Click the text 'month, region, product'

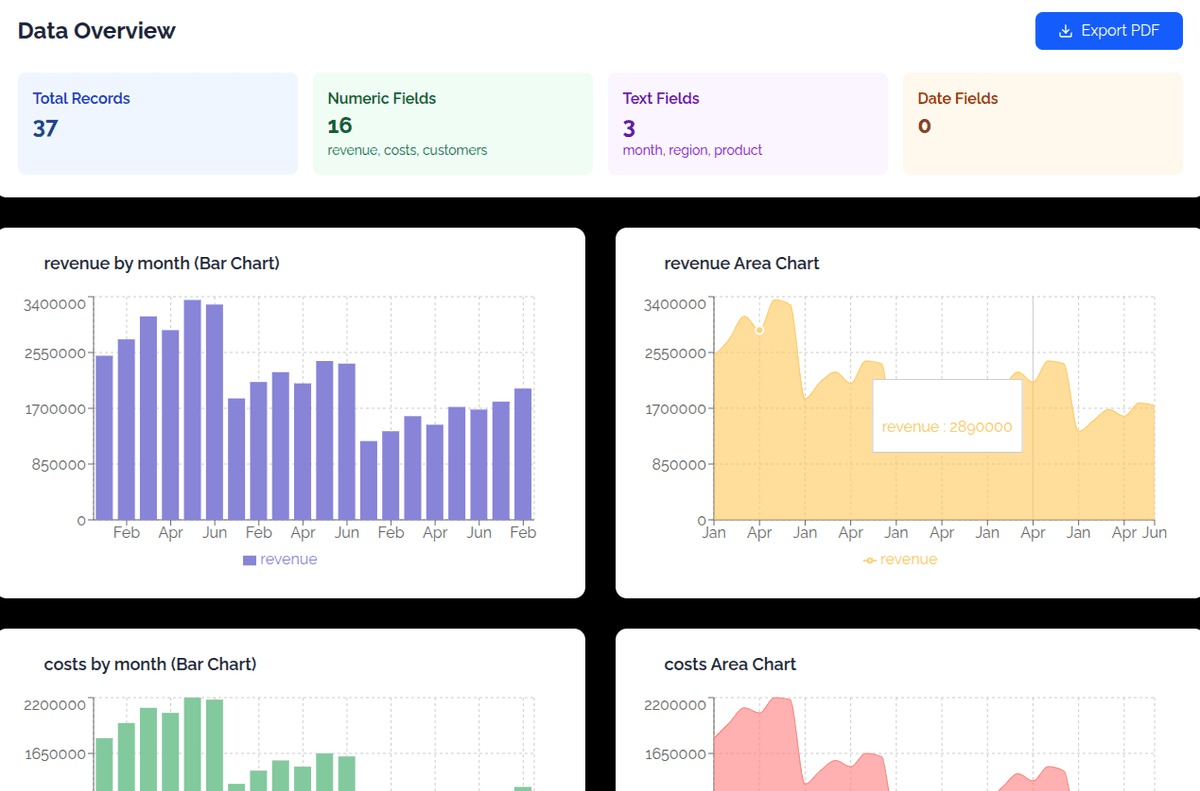coord(692,150)
